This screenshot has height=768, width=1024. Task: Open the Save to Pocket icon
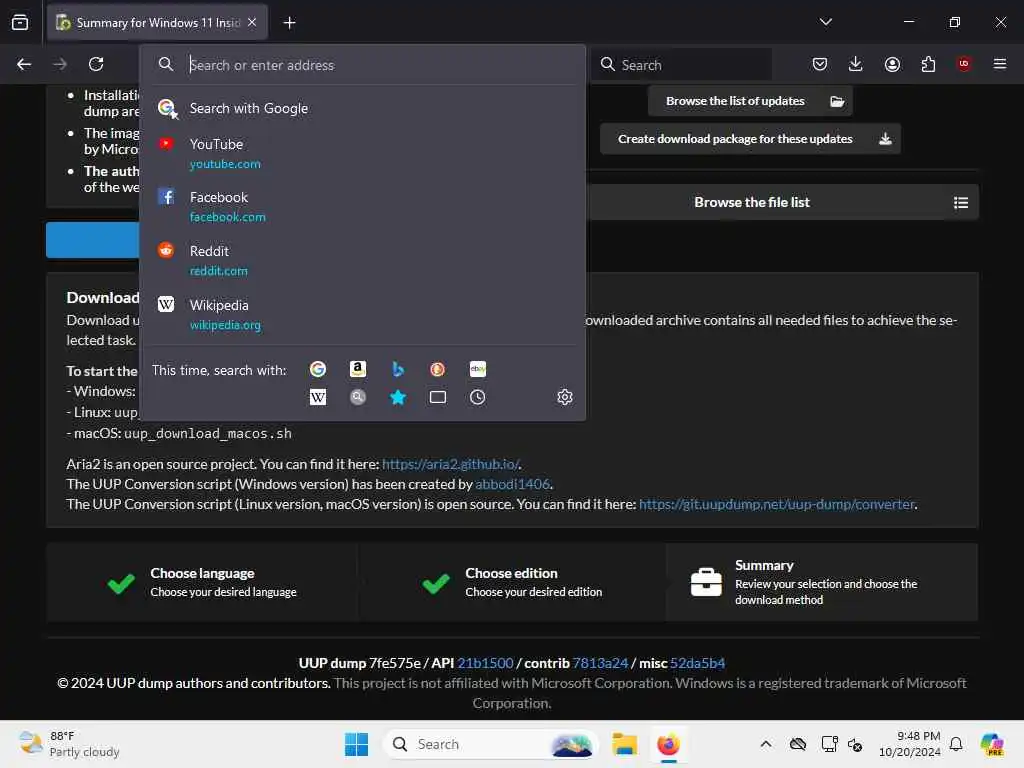coord(820,64)
